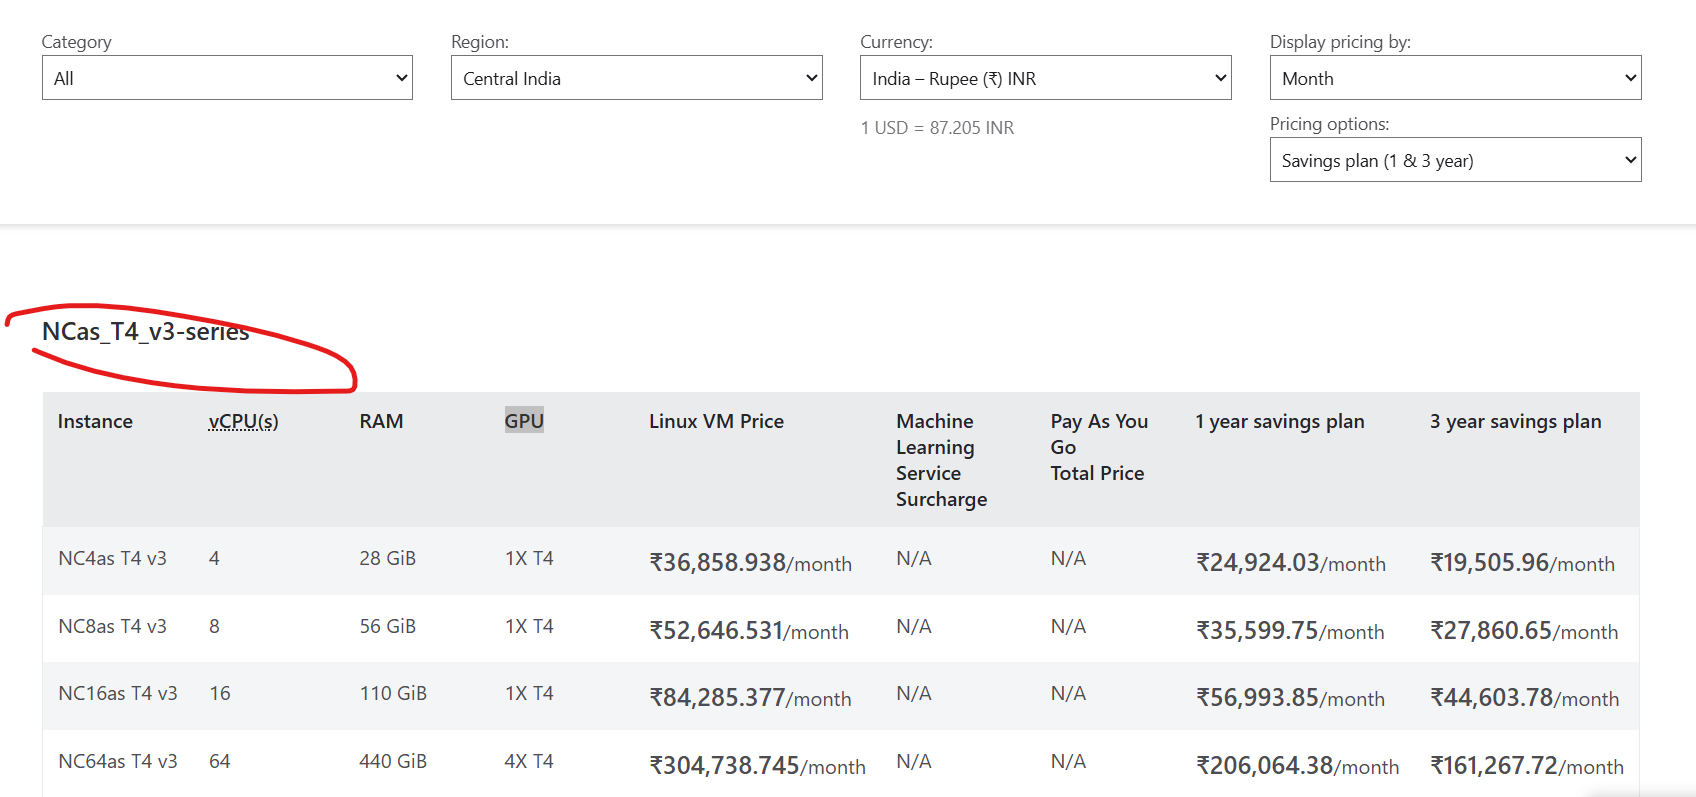1696x797 pixels.
Task: Select the NC4as T4 v3 instance name
Action: pos(112,558)
